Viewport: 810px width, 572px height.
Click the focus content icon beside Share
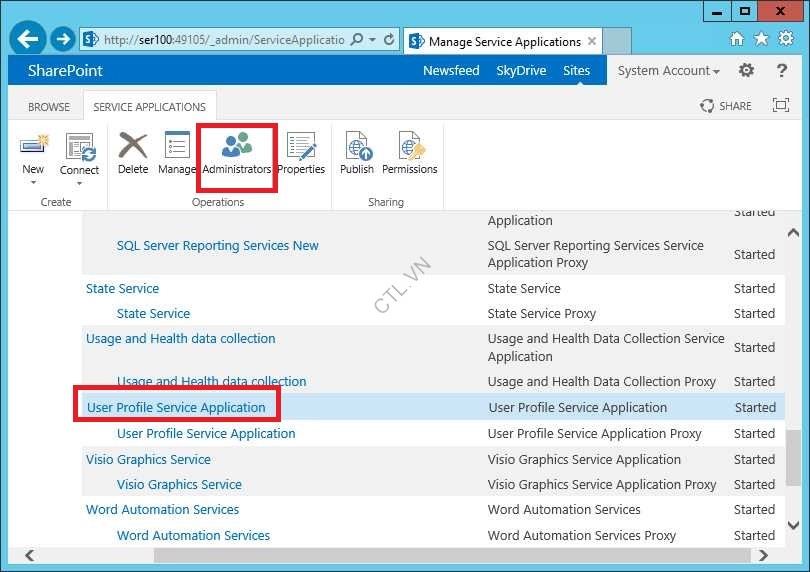click(x=781, y=106)
